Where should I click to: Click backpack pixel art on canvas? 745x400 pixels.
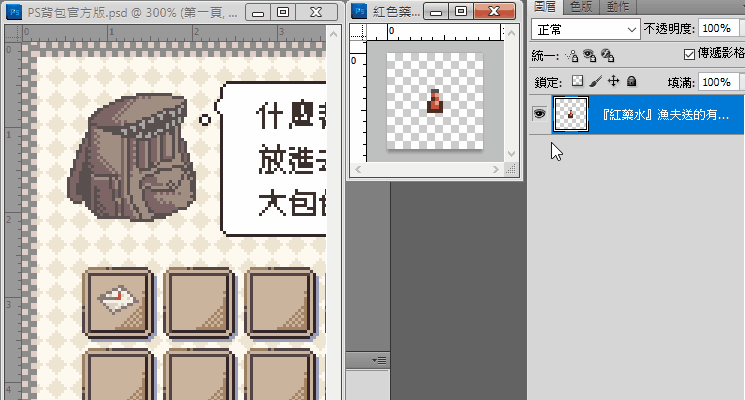[132, 157]
